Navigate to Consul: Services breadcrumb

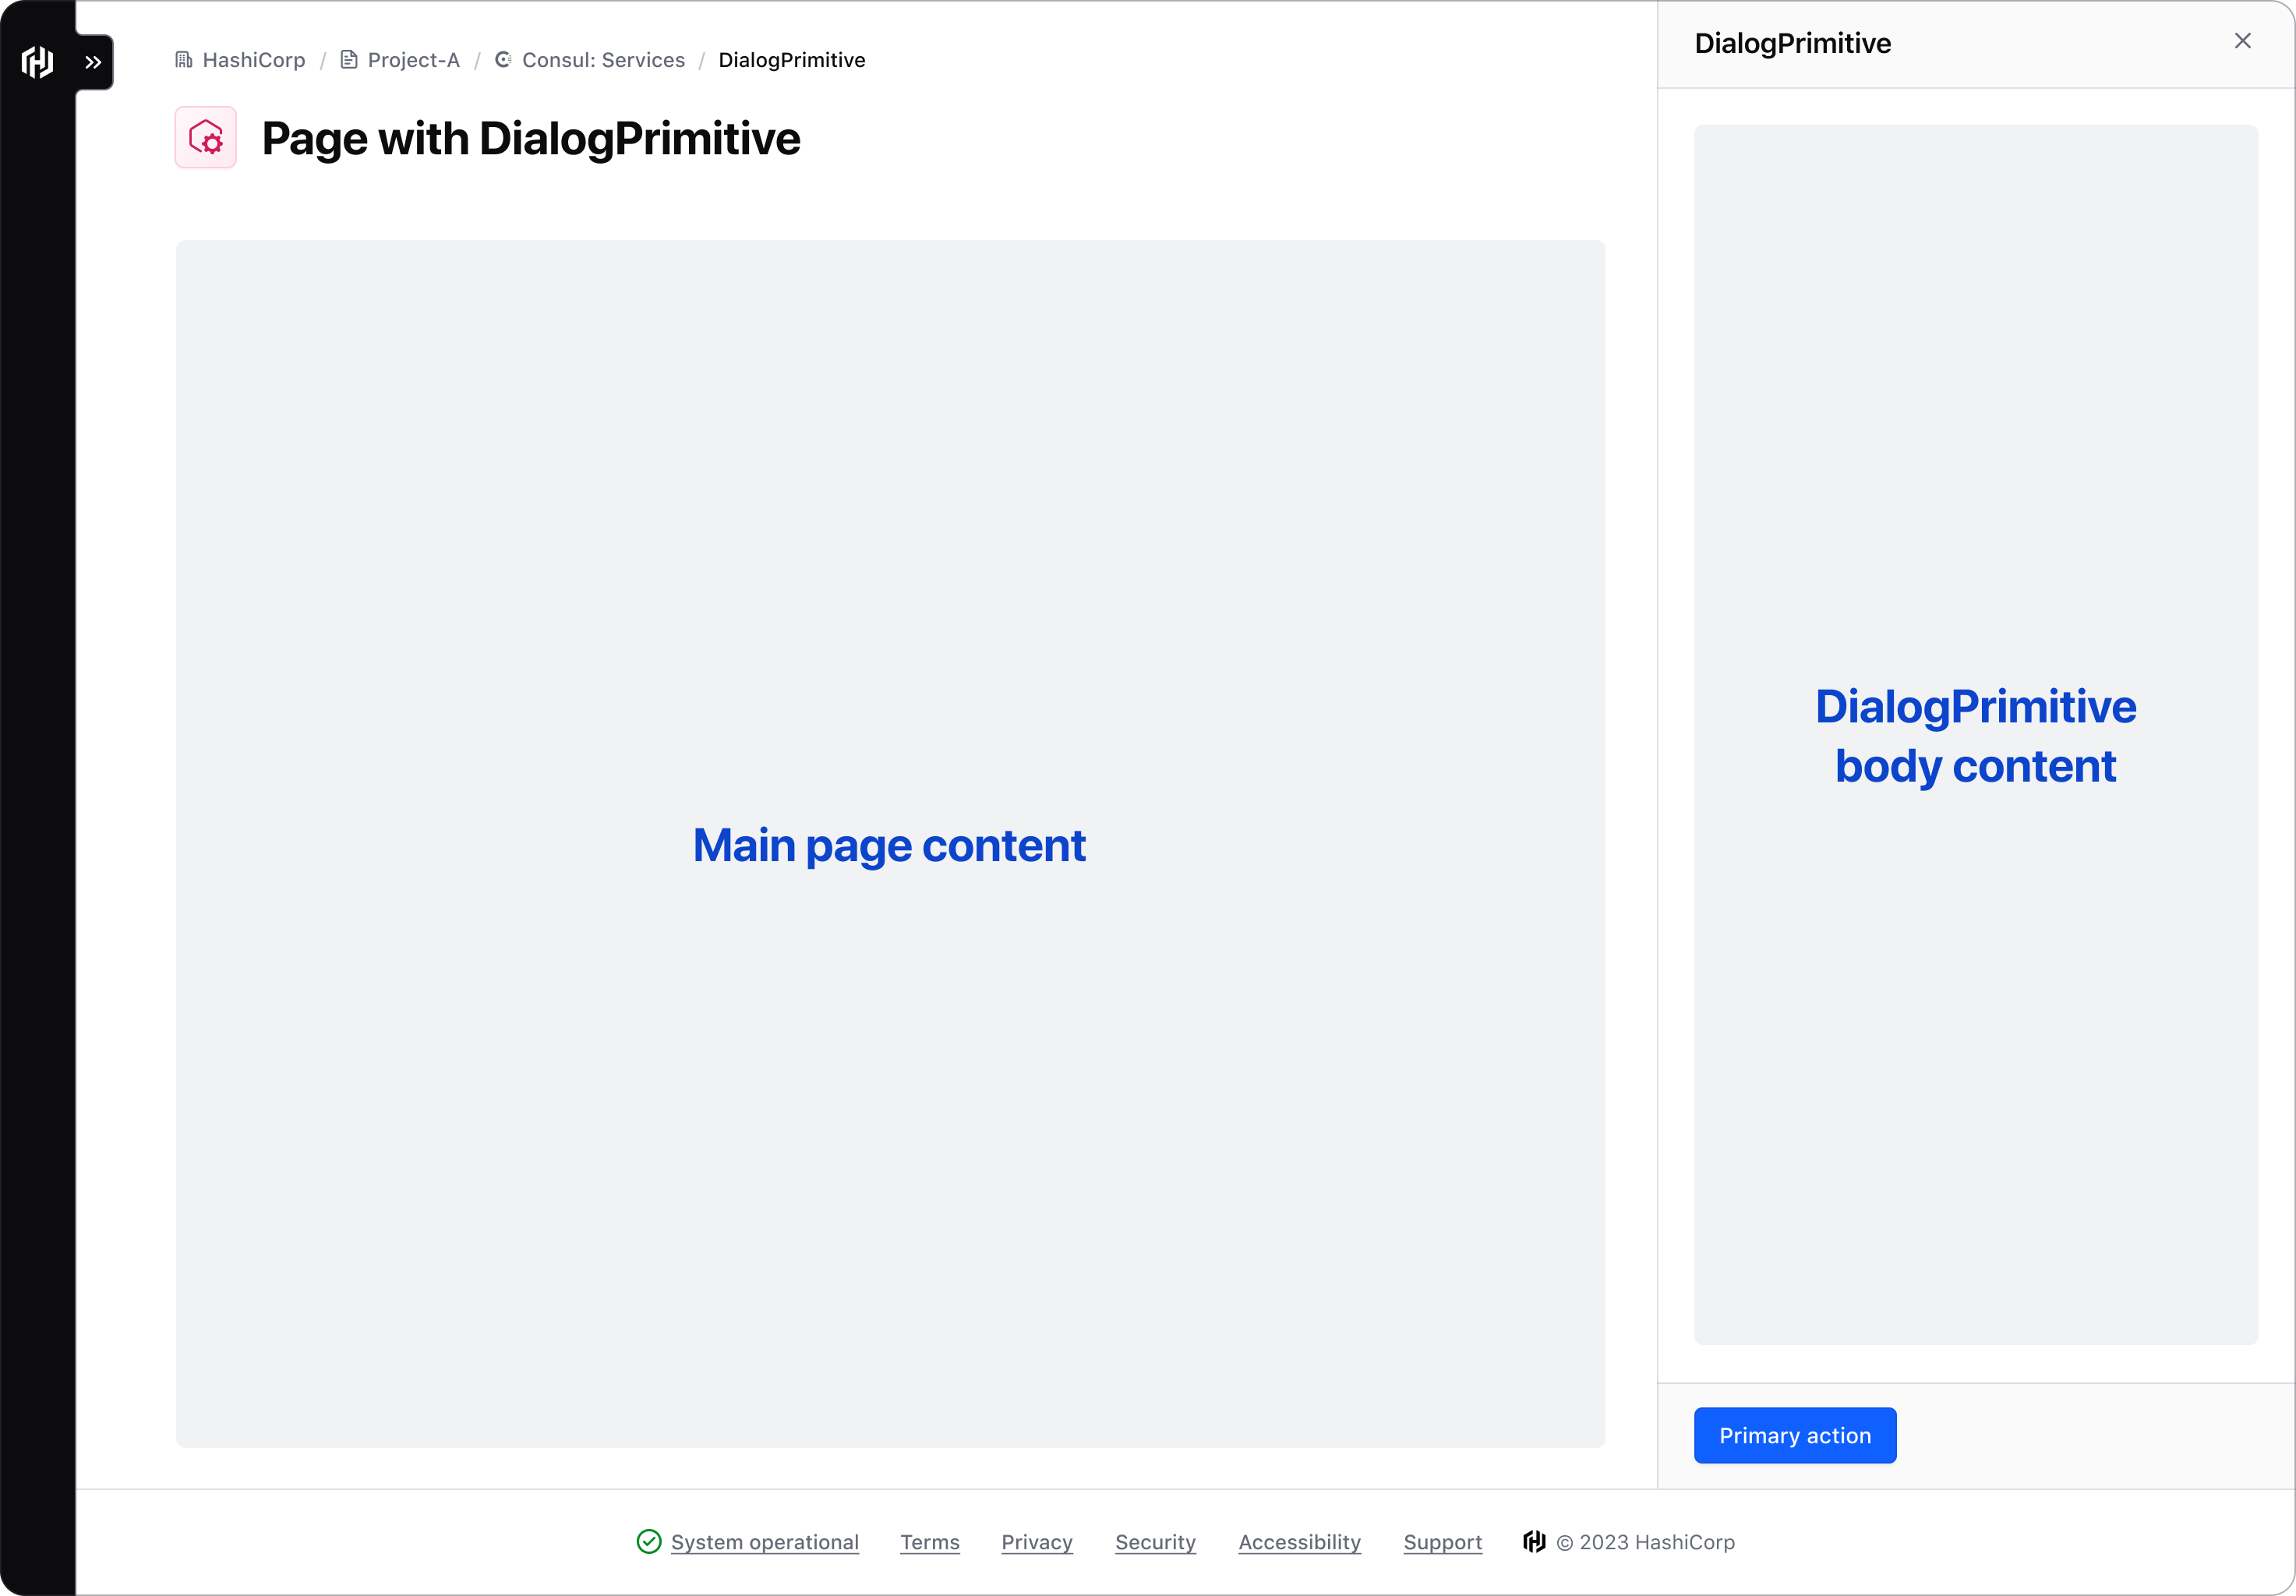[x=603, y=60]
